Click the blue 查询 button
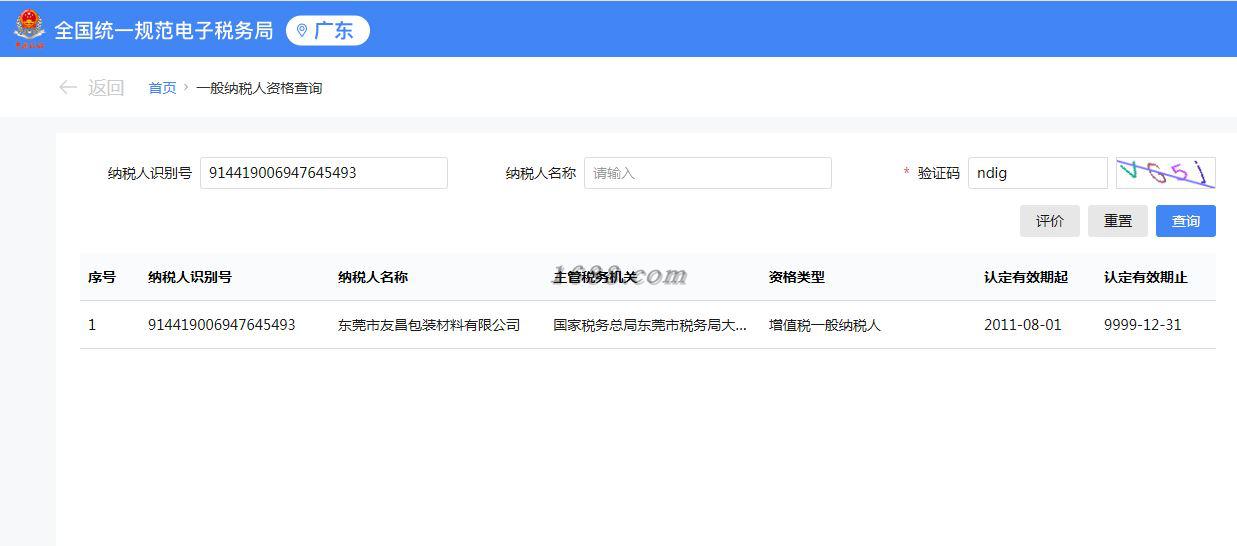 tap(1186, 221)
